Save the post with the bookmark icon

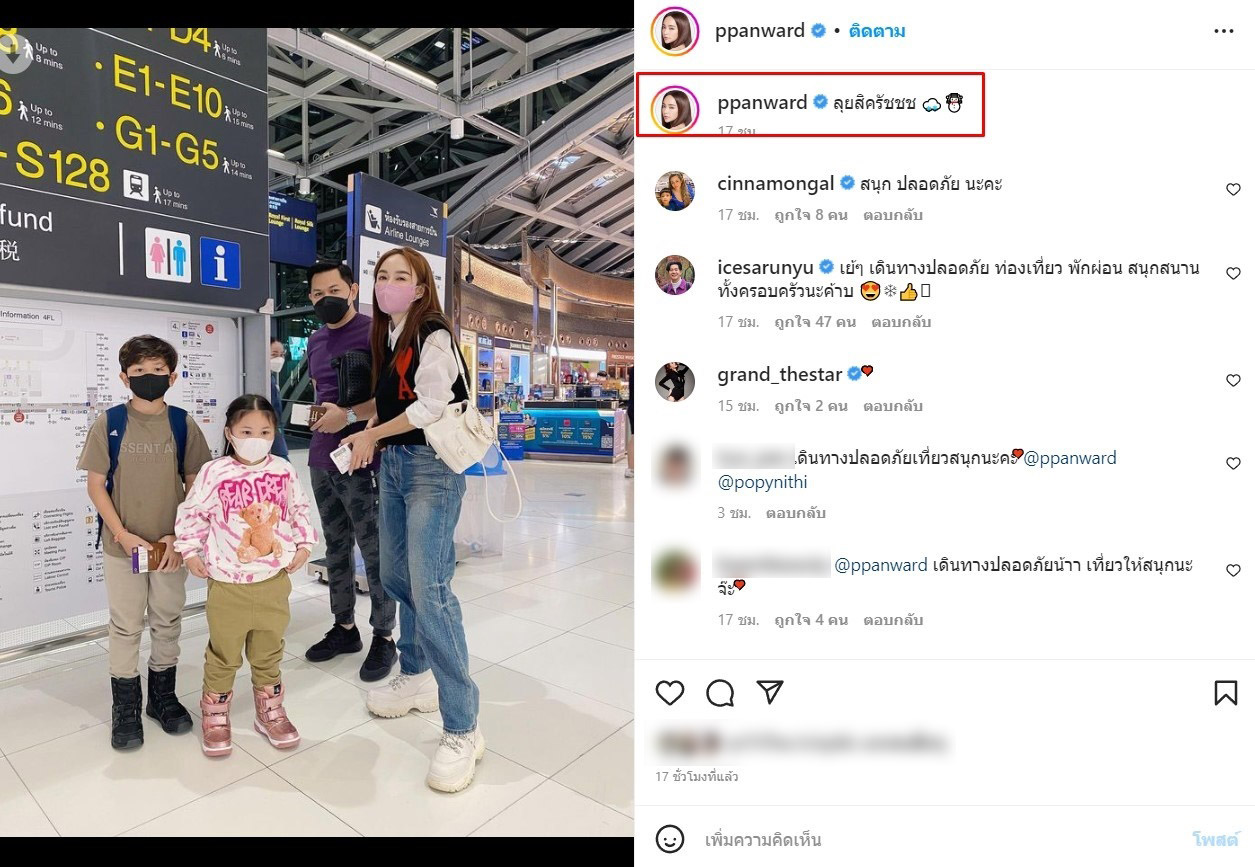[x=1226, y=693]
